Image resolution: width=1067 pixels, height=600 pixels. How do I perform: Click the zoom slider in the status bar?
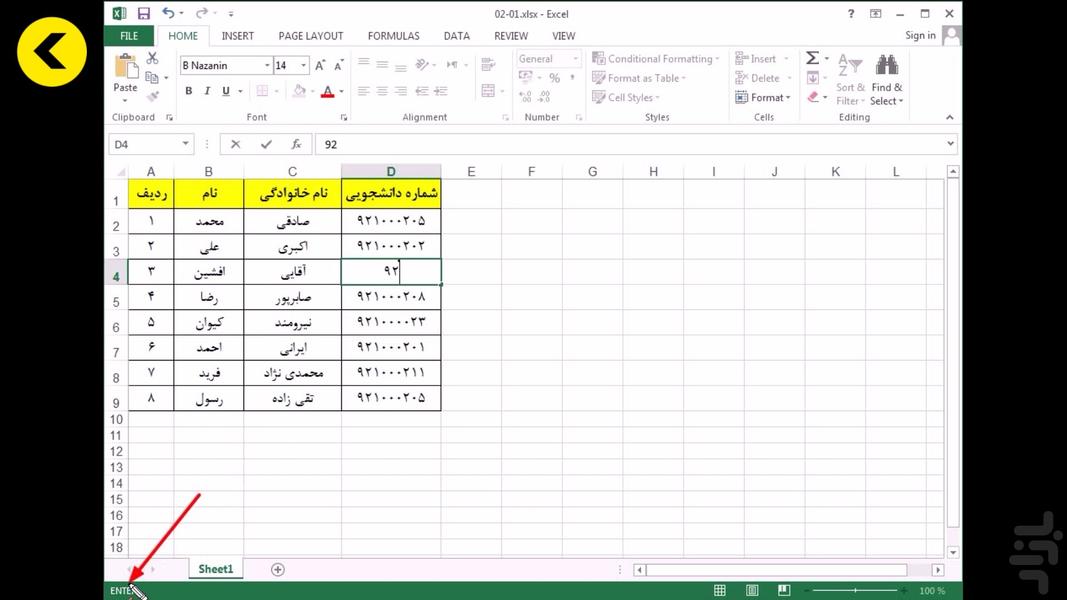pyautogui.click(x=855, y=591)
